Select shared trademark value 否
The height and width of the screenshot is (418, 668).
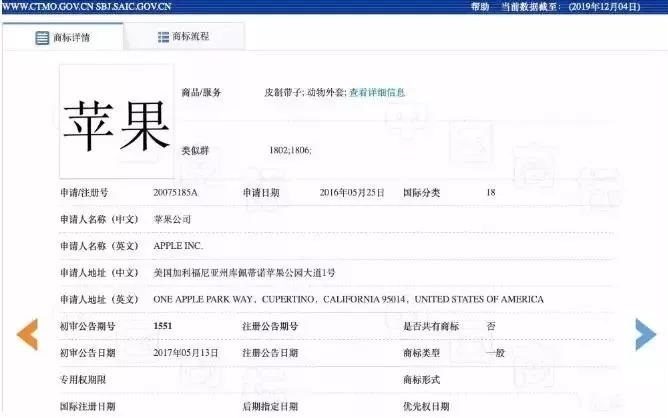pos(491,326)
